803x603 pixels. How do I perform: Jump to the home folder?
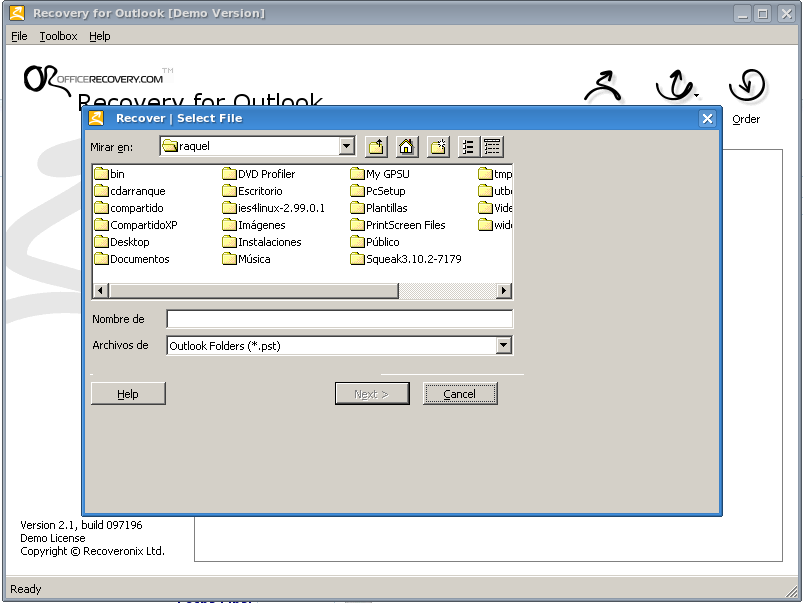(407, 147)
